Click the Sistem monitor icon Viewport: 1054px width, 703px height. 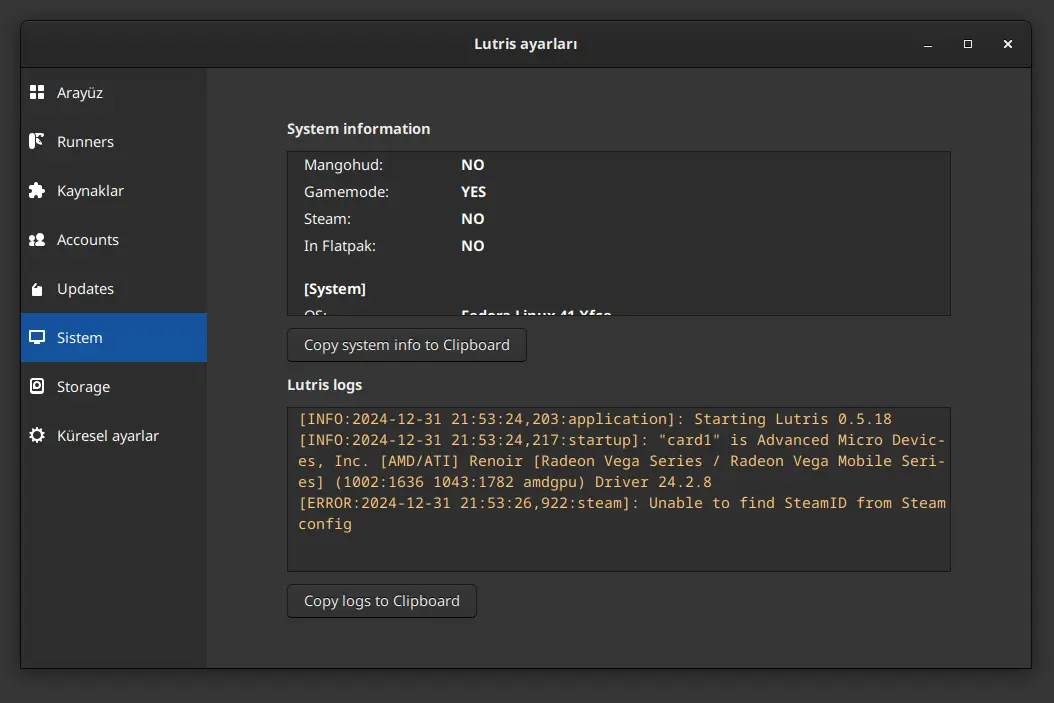click(x=37, y=337)
